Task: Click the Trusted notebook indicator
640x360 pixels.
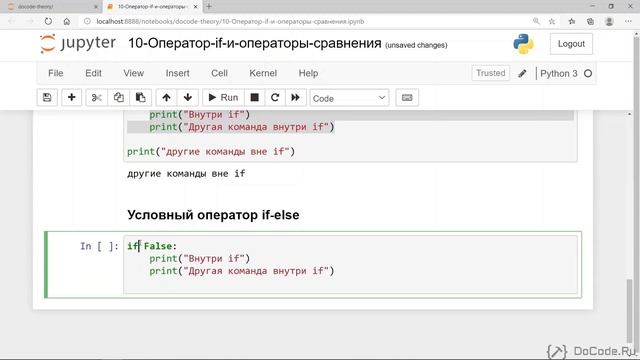Action: [490, 73]
